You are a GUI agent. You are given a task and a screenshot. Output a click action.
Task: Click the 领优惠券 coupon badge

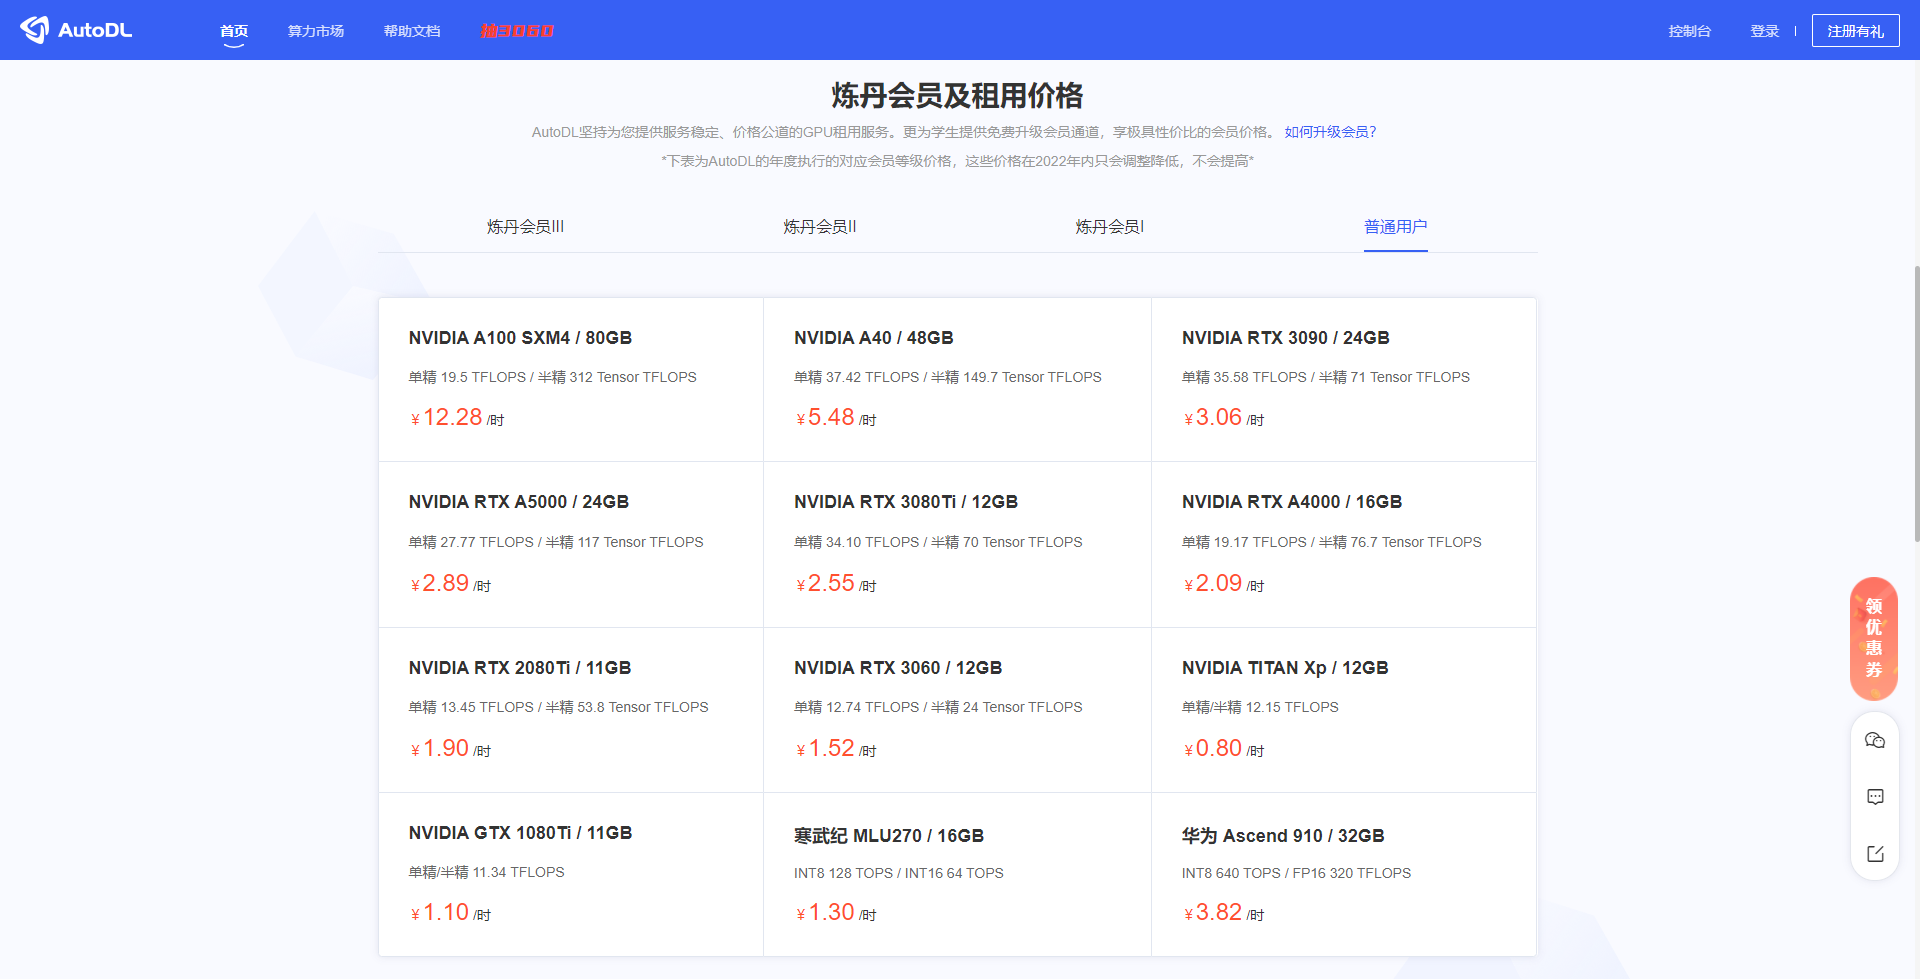pos(1874,638)
